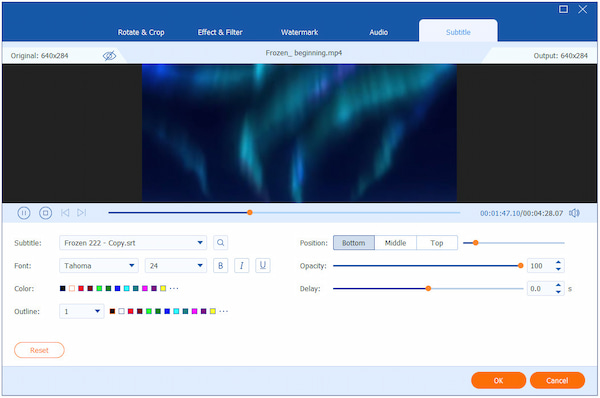Pick white font color swatch
Viewport: 600px width, 398px height.
point(72,288)
